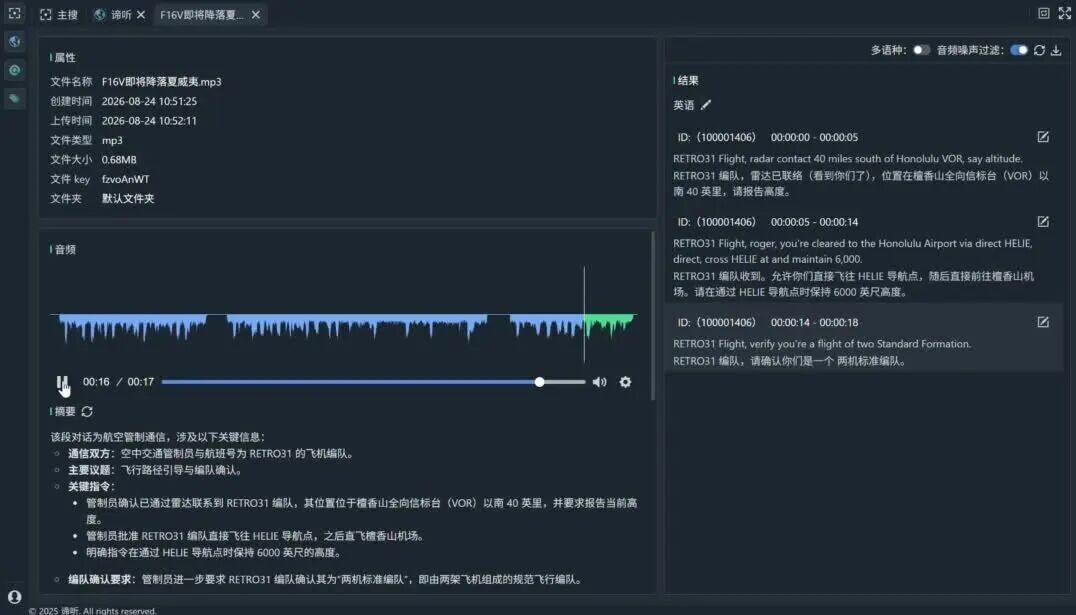
Task: Edit the 00:00:05 - 00:00:14 segment
Action: click(x=1043, y=222)
